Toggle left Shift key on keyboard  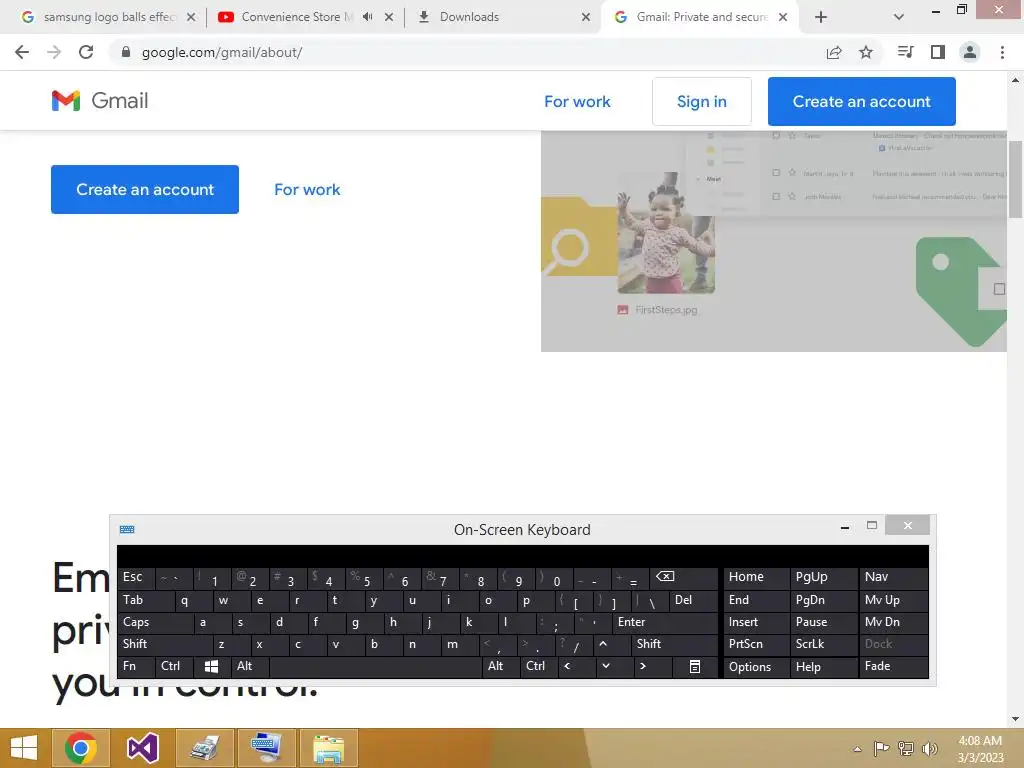pos(165,644)
